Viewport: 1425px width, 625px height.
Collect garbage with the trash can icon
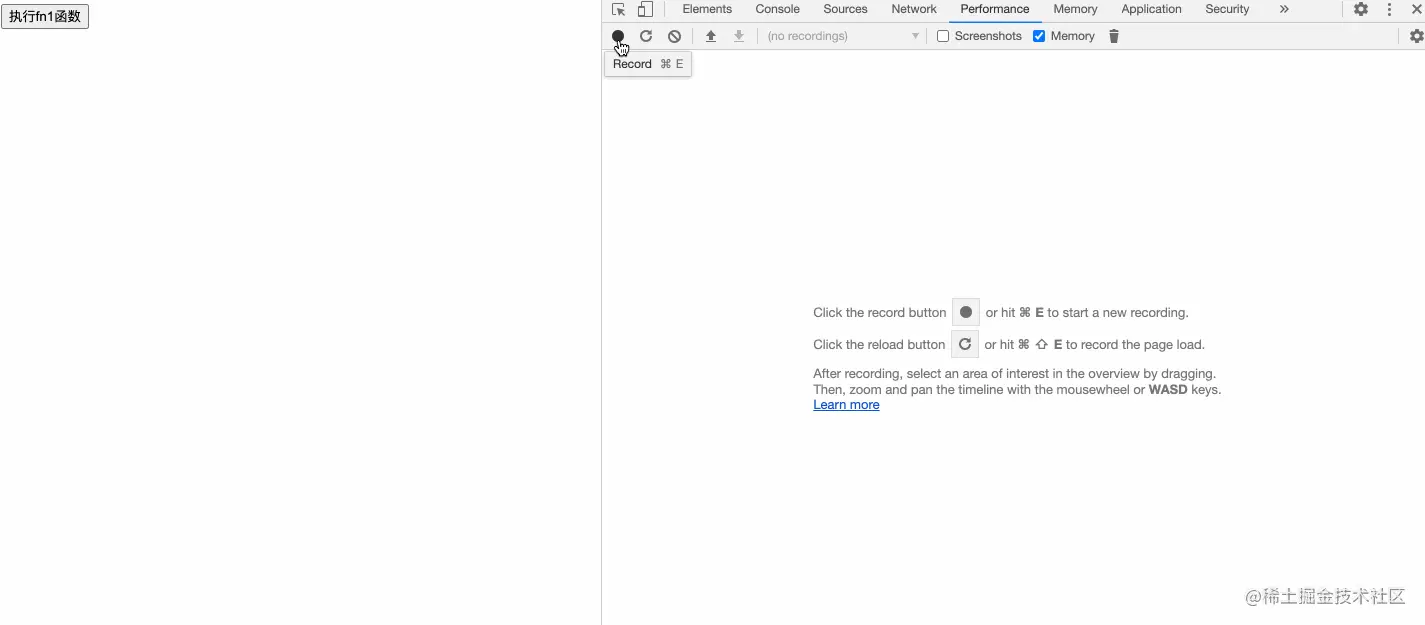click(1114, 36)
